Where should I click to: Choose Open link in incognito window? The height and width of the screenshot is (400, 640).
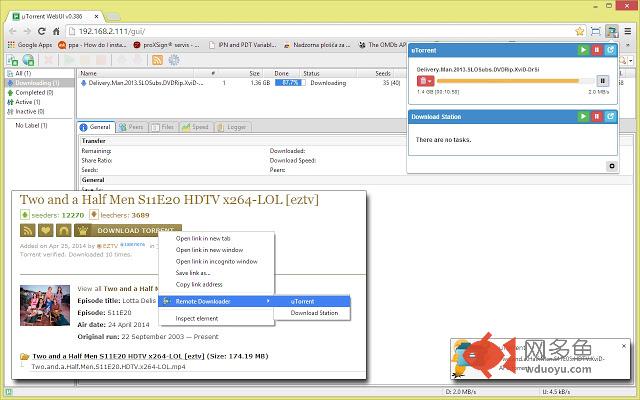coord(216,261)
